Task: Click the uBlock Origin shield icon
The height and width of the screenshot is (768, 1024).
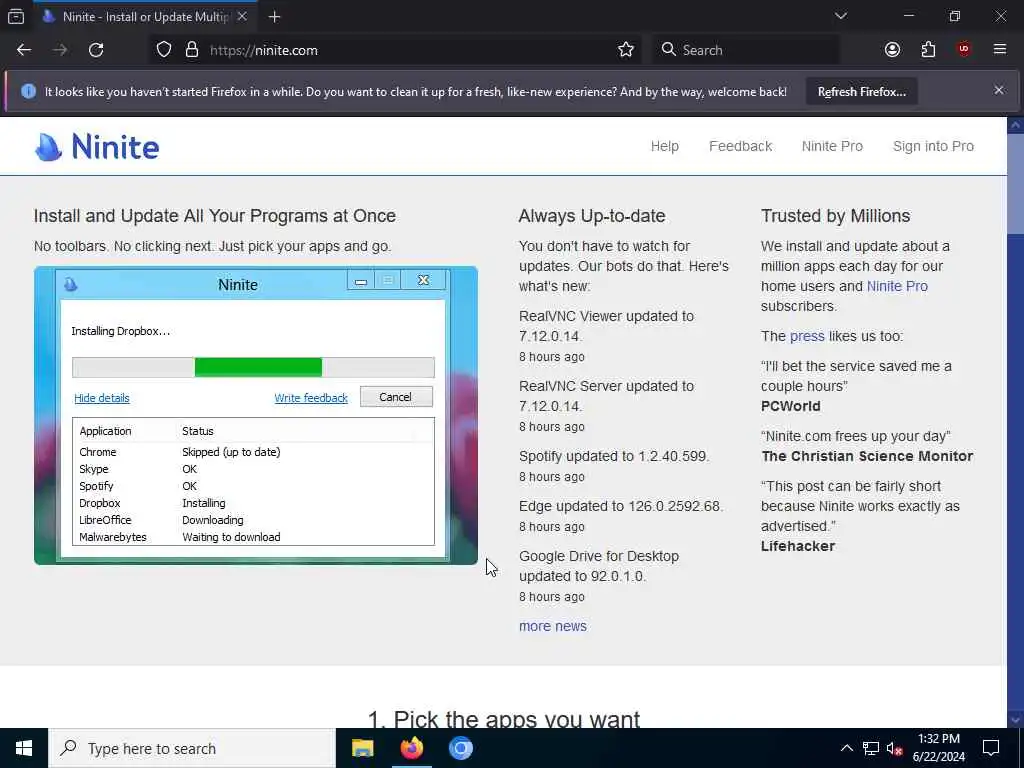Action: tap(964, 50)
